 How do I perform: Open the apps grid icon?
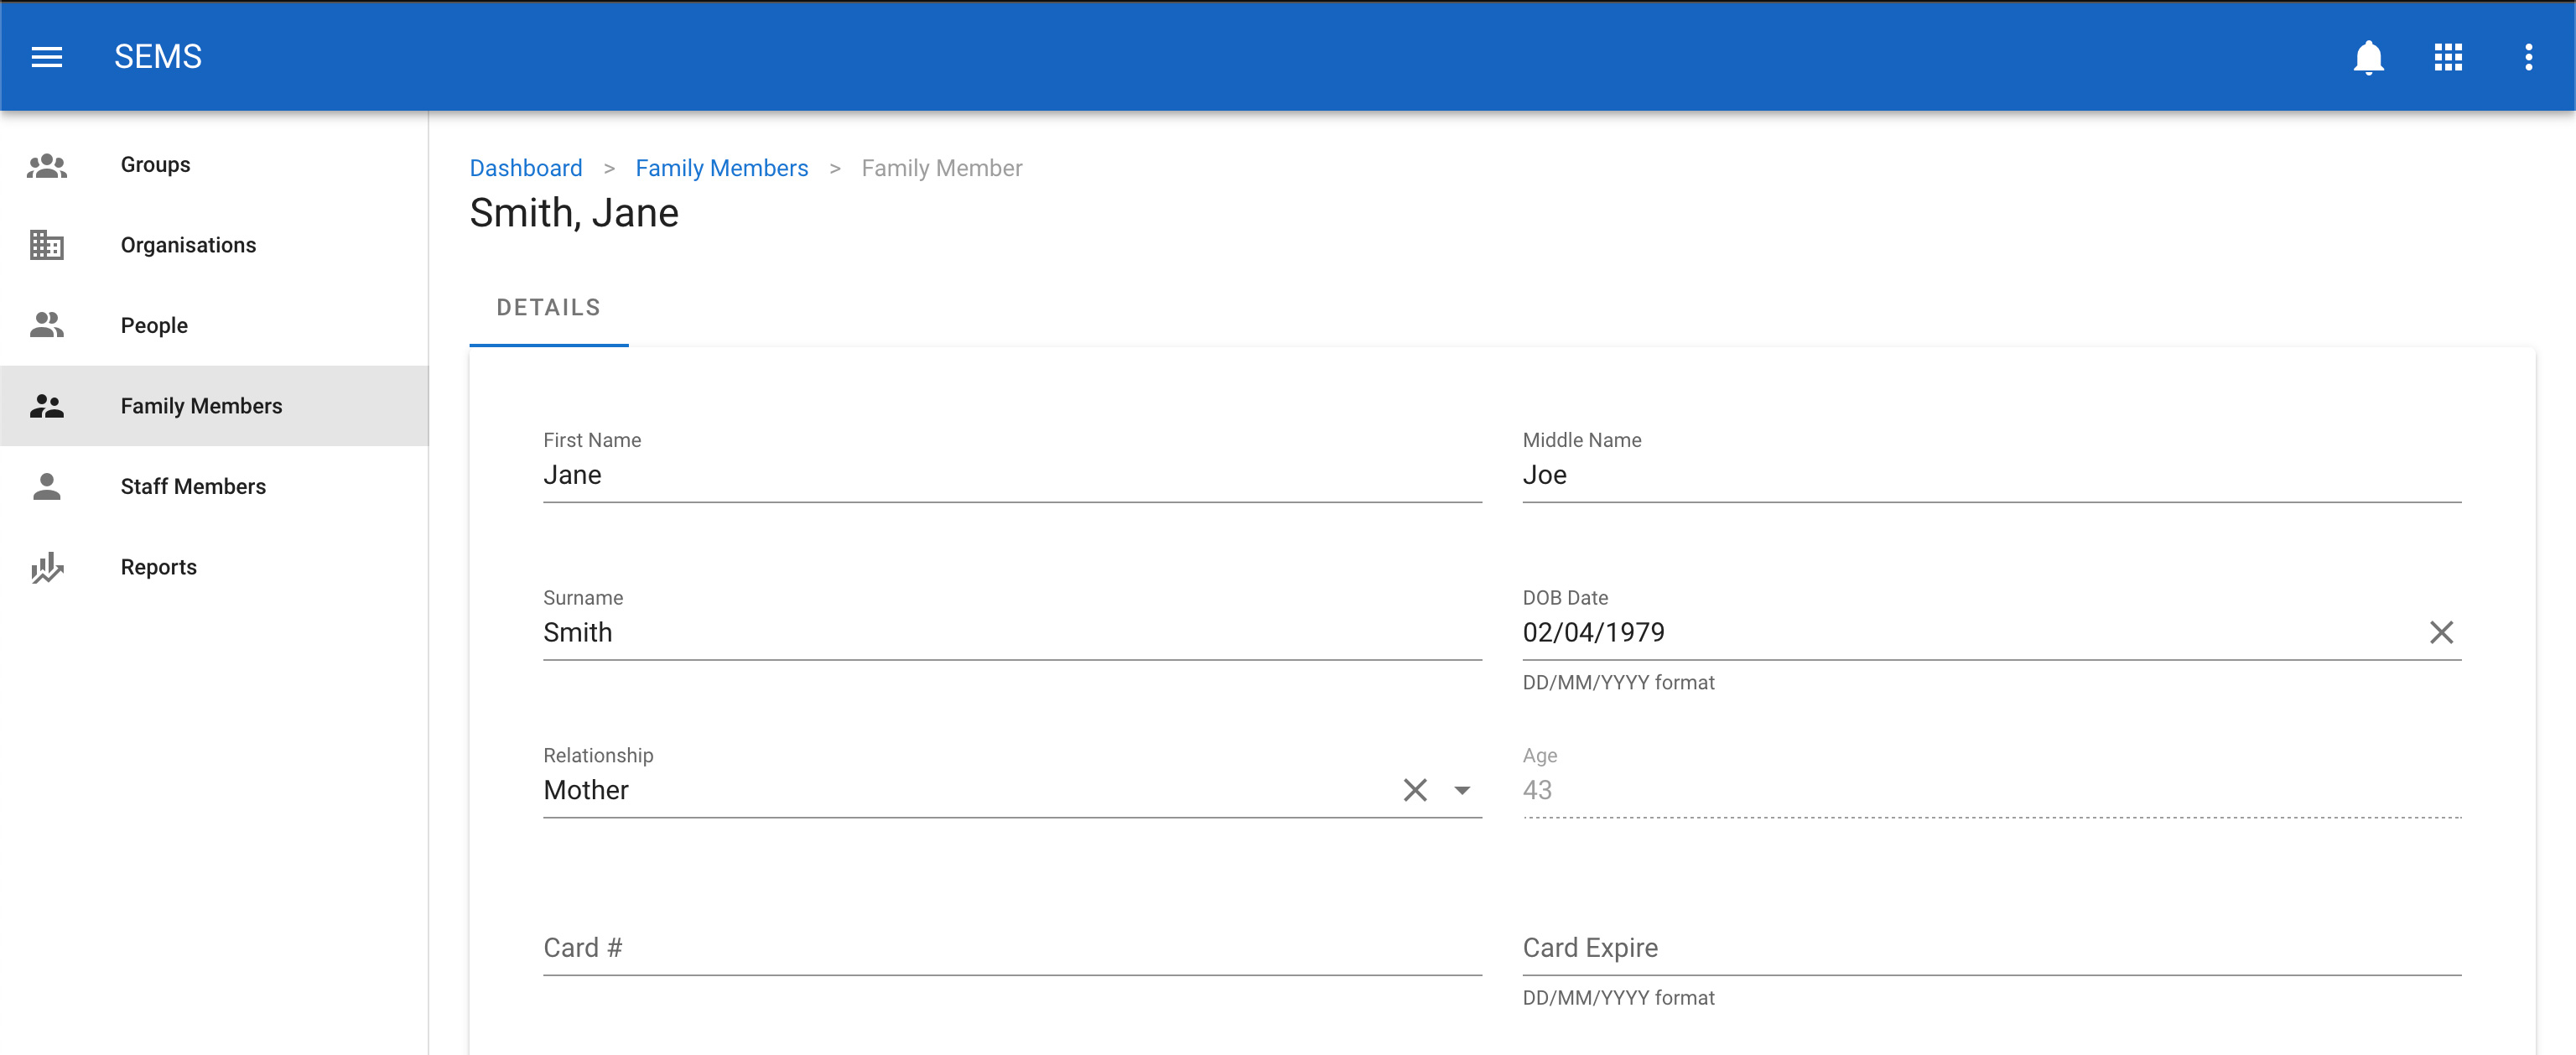(x=2447, y=57)
